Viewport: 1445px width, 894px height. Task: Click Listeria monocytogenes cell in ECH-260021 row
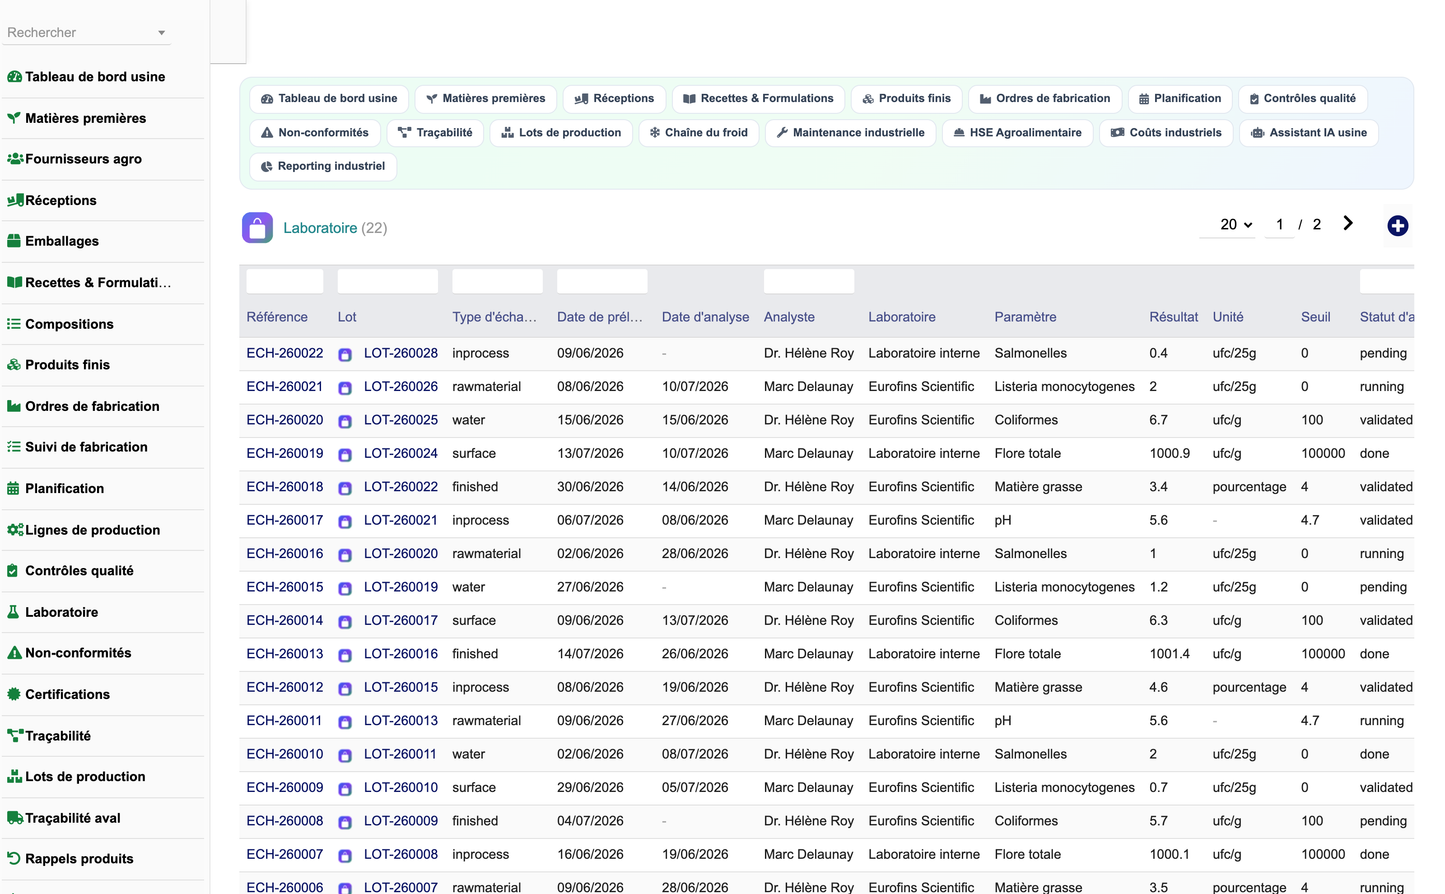[1064, 386]
